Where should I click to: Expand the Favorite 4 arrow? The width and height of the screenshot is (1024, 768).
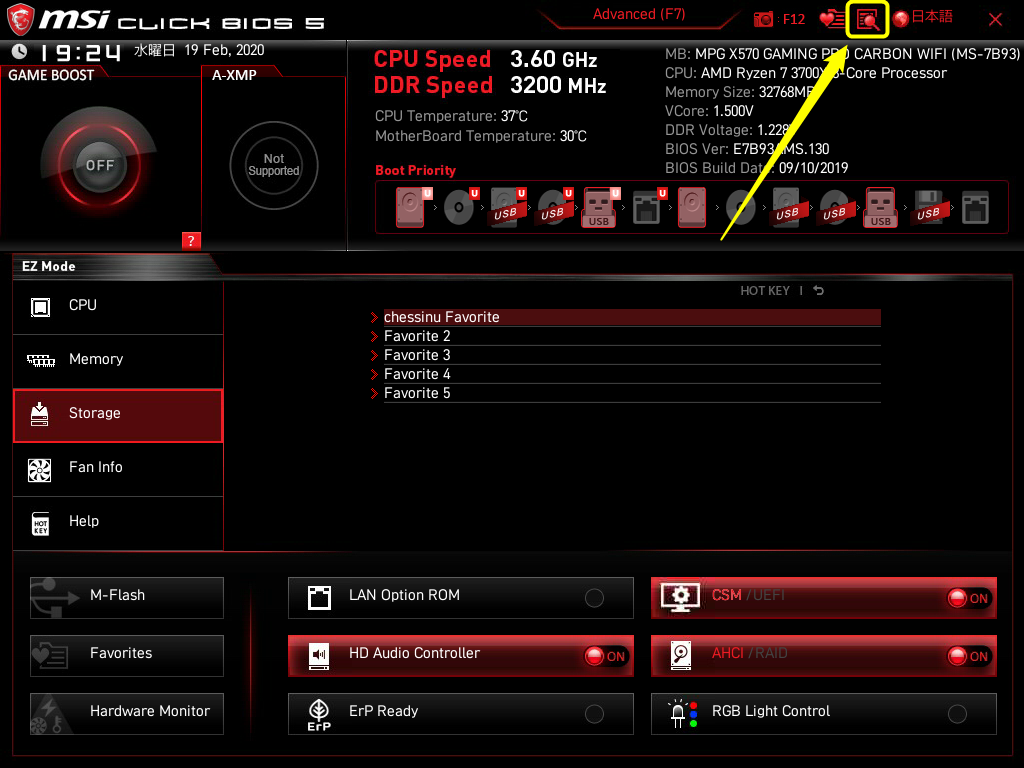point(374,374)
